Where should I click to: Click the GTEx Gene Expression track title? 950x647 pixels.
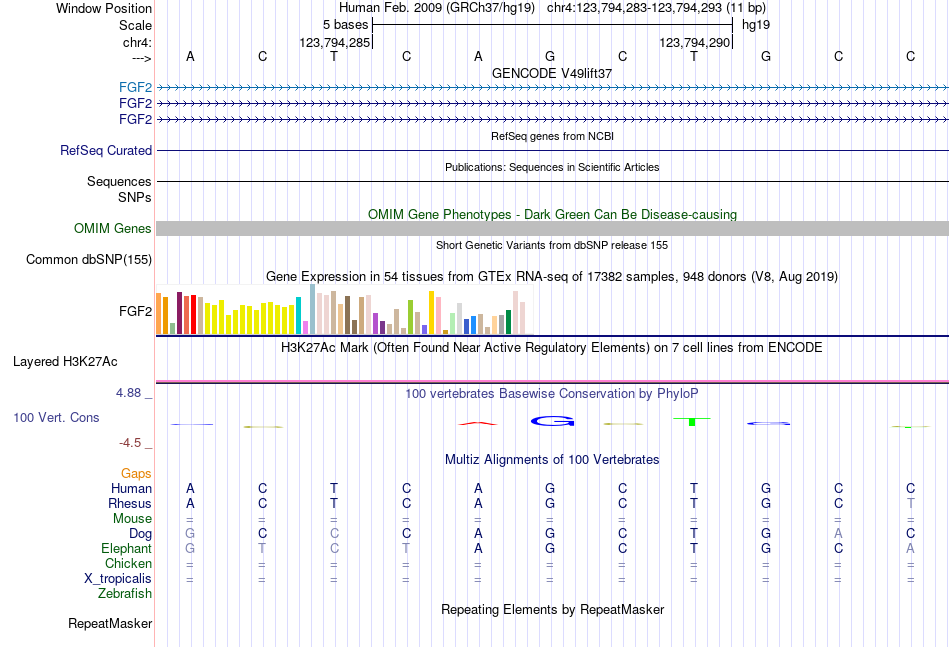[552, 277]
